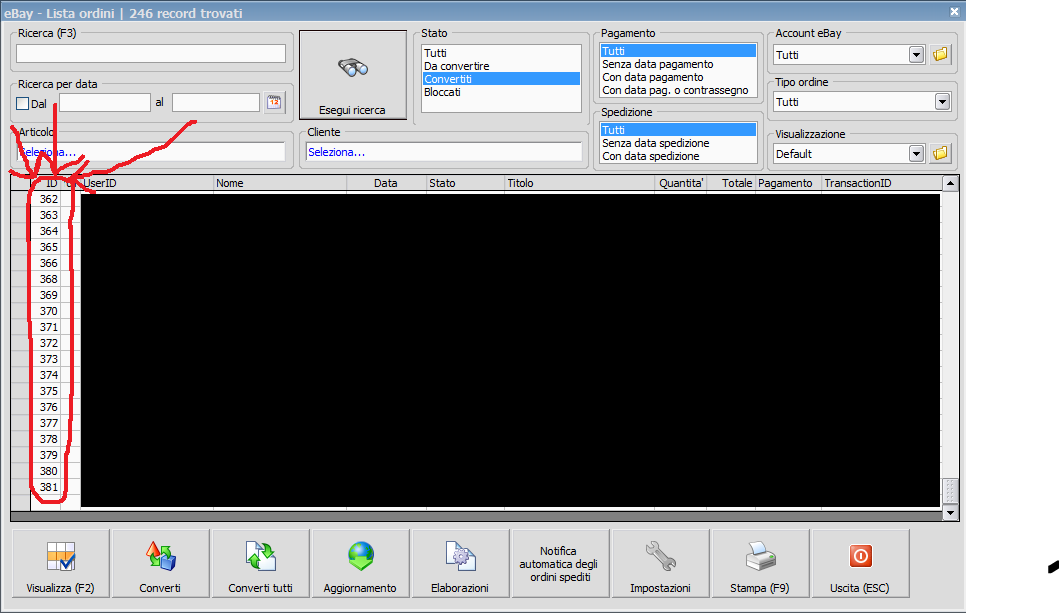Sort by Nome column header
Screen dimensions: 1059x613
point(280,183)
